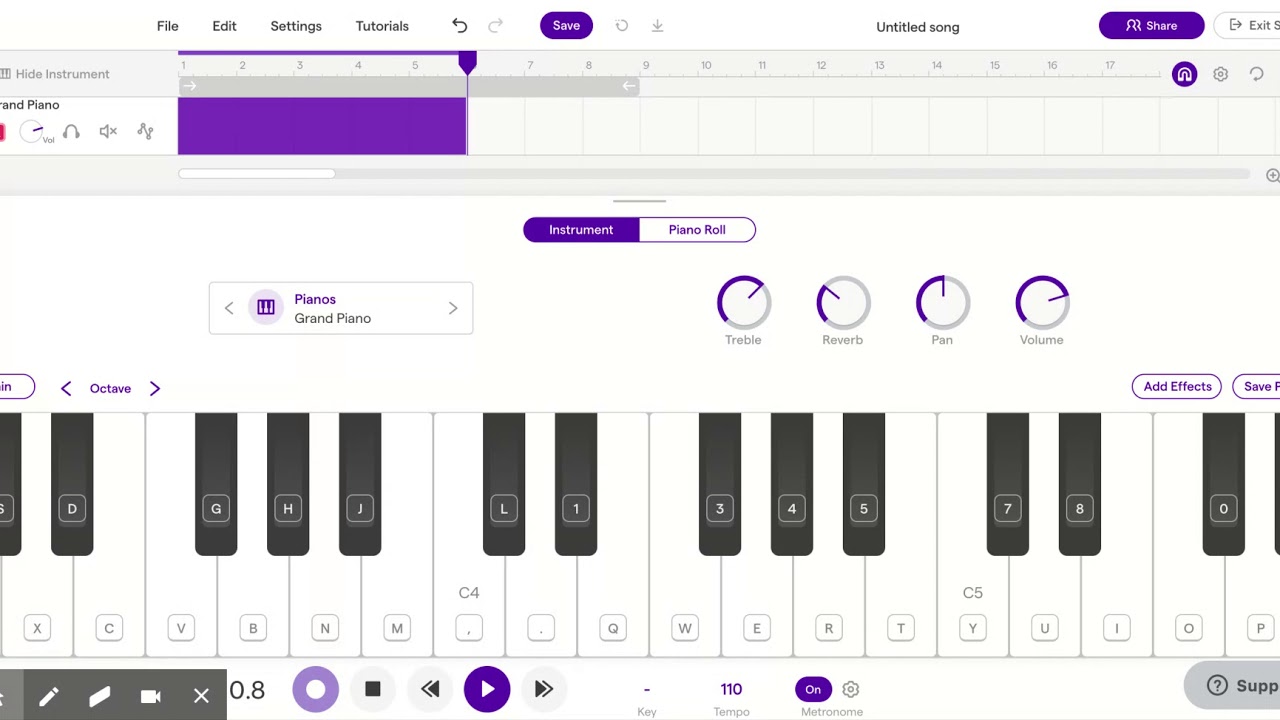
Task: Adjust the Reverb knob
Action: coord(843,302)
